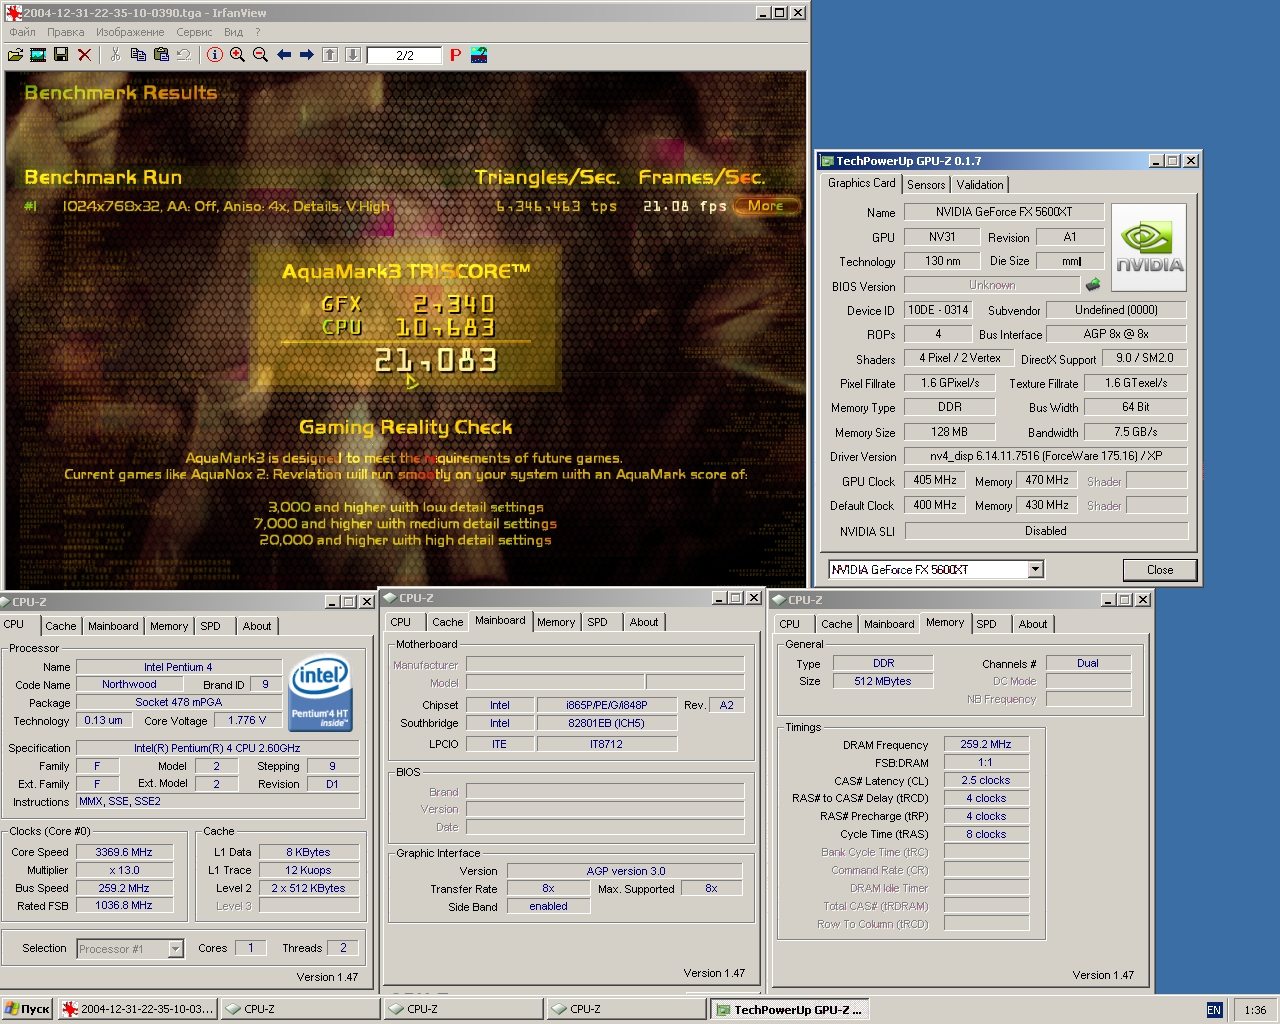Cut selection with IrfanView's scissors icon

115,55
